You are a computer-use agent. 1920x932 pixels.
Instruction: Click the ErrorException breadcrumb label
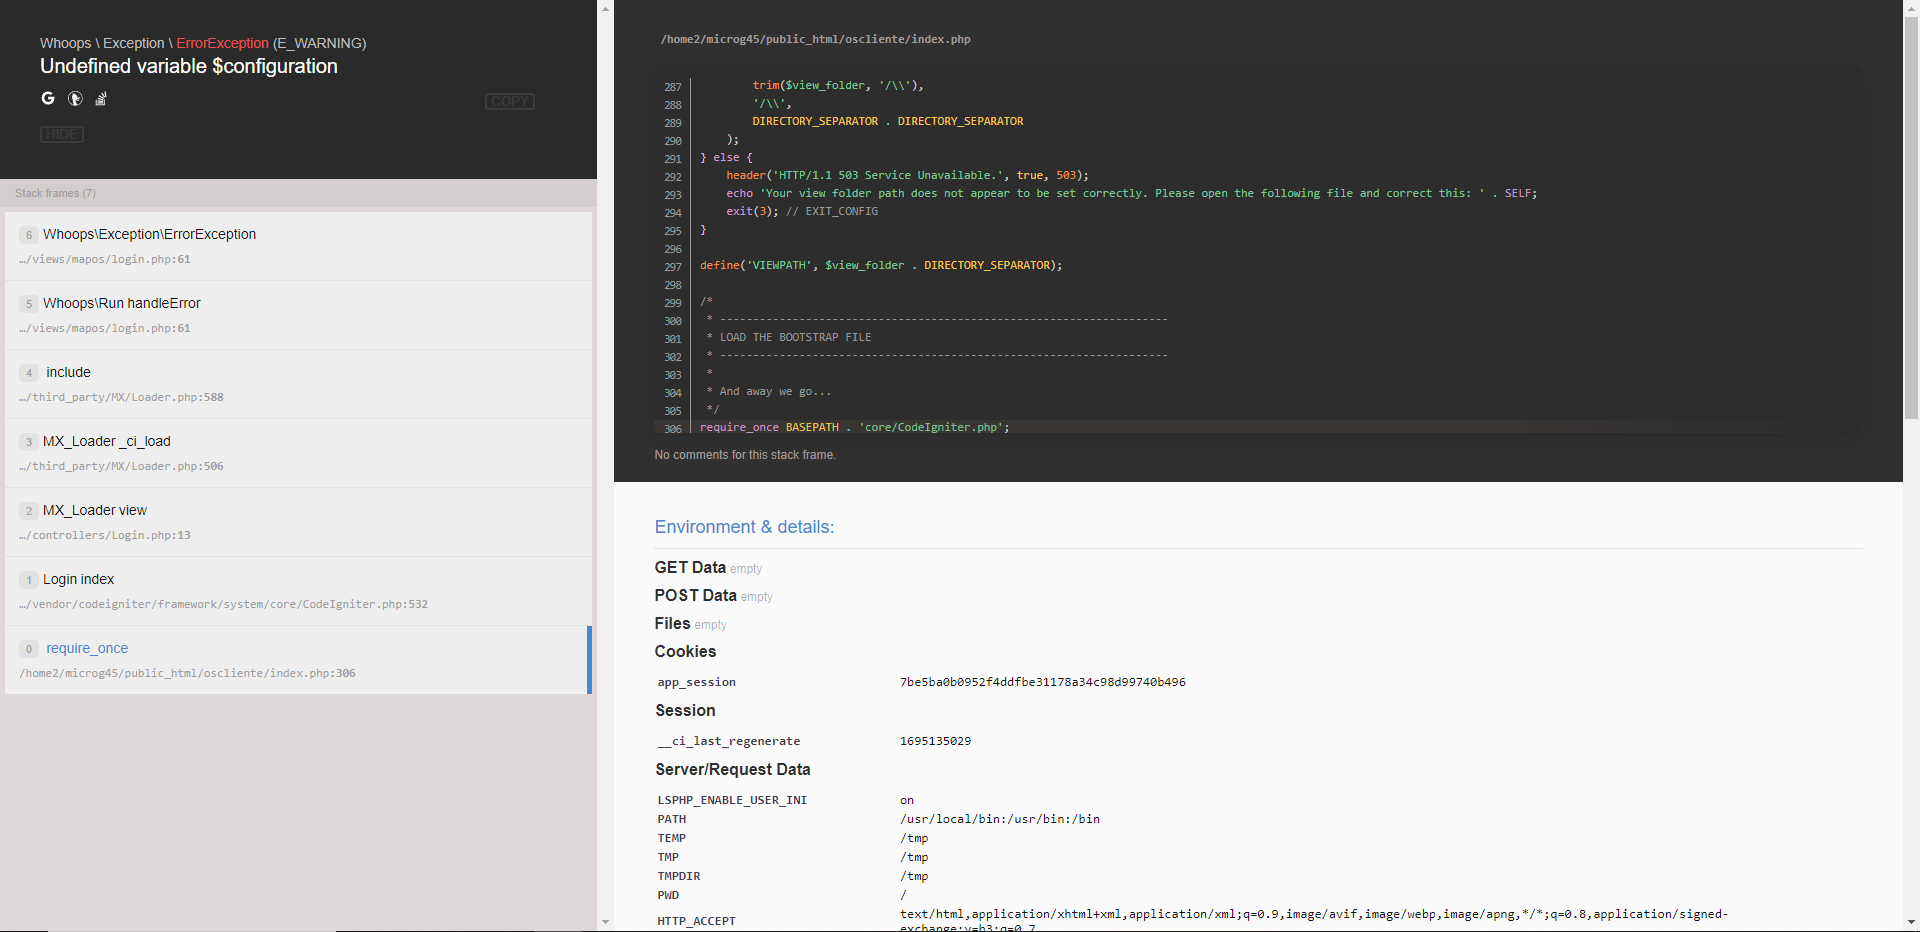[222, 43]
